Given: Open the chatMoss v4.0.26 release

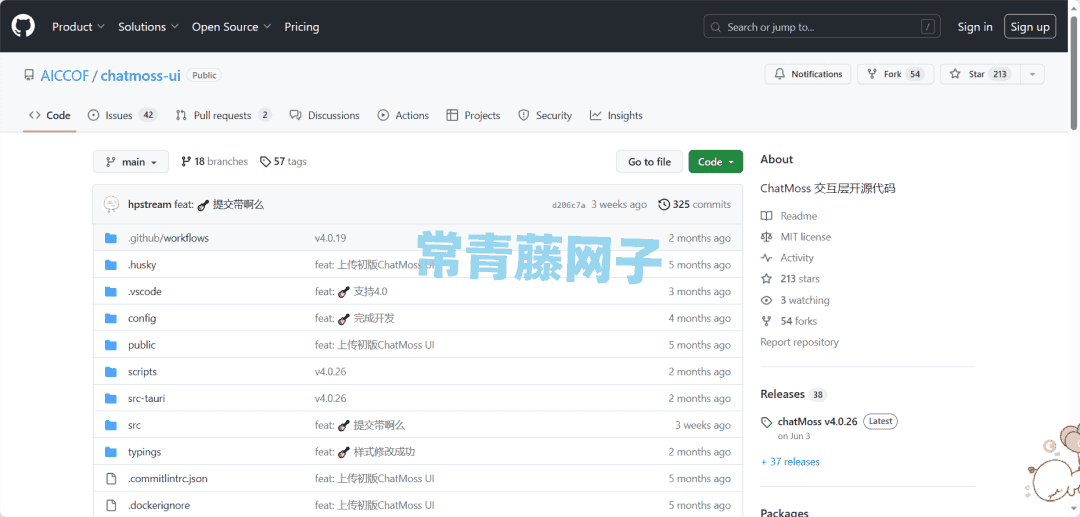Looking at the screenshot, I should pyautogui.click(x=818, y=421).
